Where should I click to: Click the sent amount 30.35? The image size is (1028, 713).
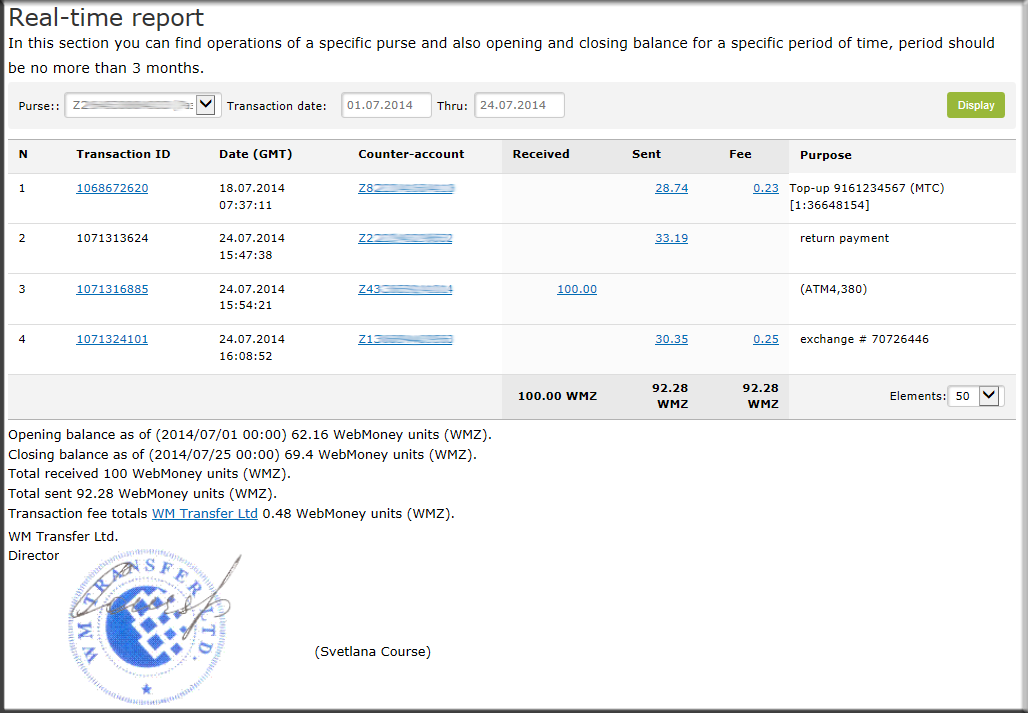[x=671, y=339]
